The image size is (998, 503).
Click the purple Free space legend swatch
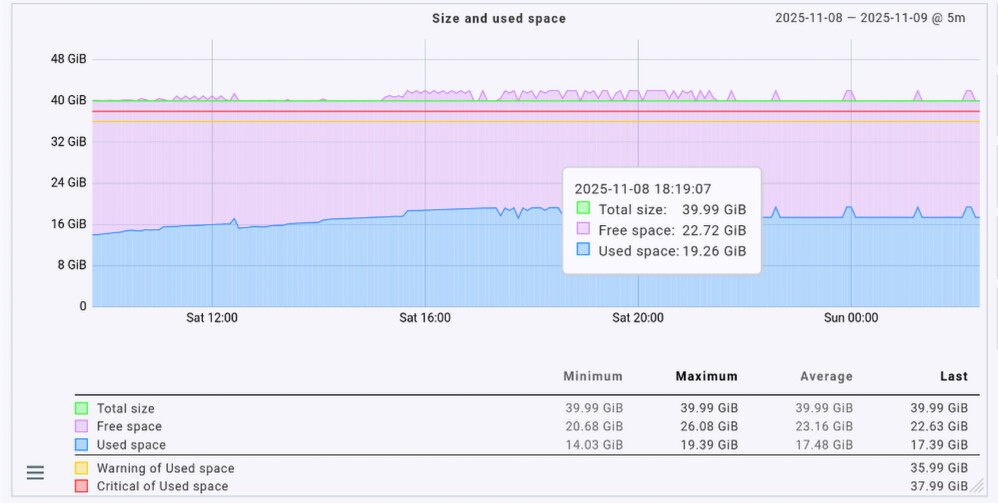click(x=81, y=426)
